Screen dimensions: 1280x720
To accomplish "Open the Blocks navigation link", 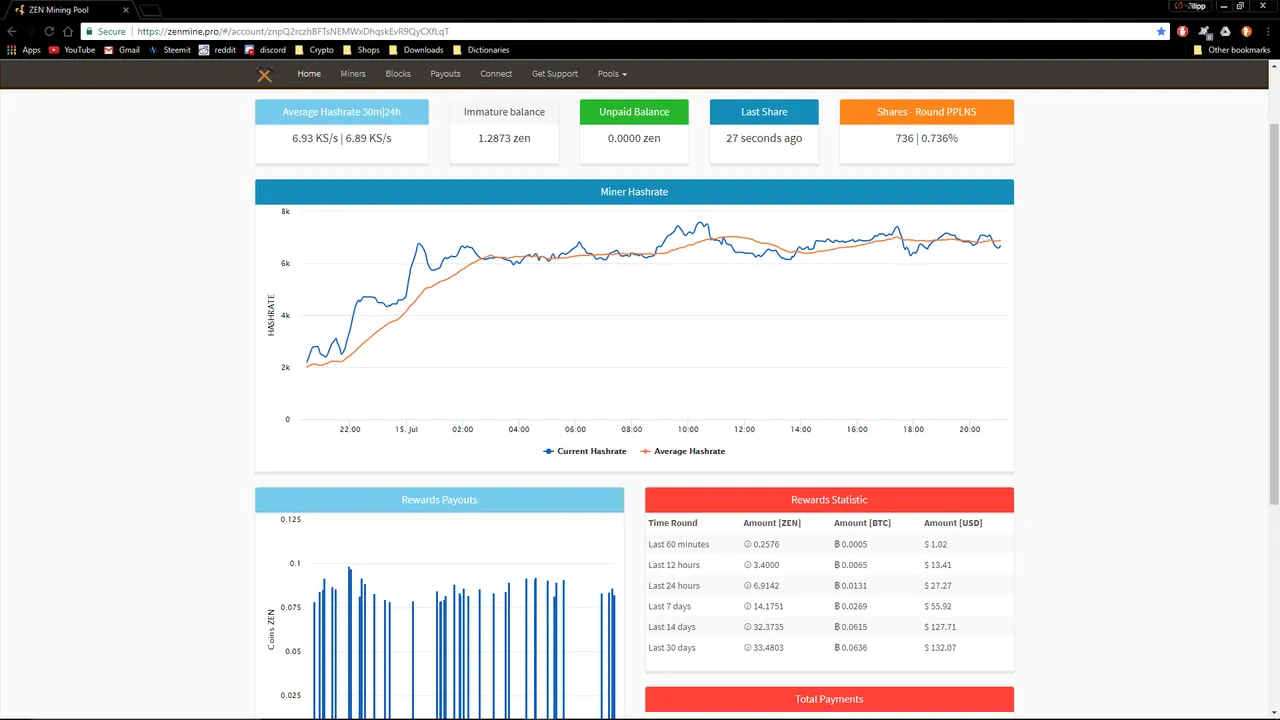I will click(x=398, y=74).
